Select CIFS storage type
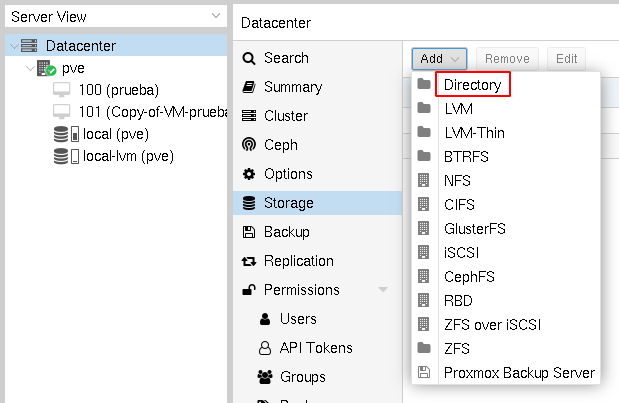The width and height of the screenshot is (619, 403). point(506,204)
